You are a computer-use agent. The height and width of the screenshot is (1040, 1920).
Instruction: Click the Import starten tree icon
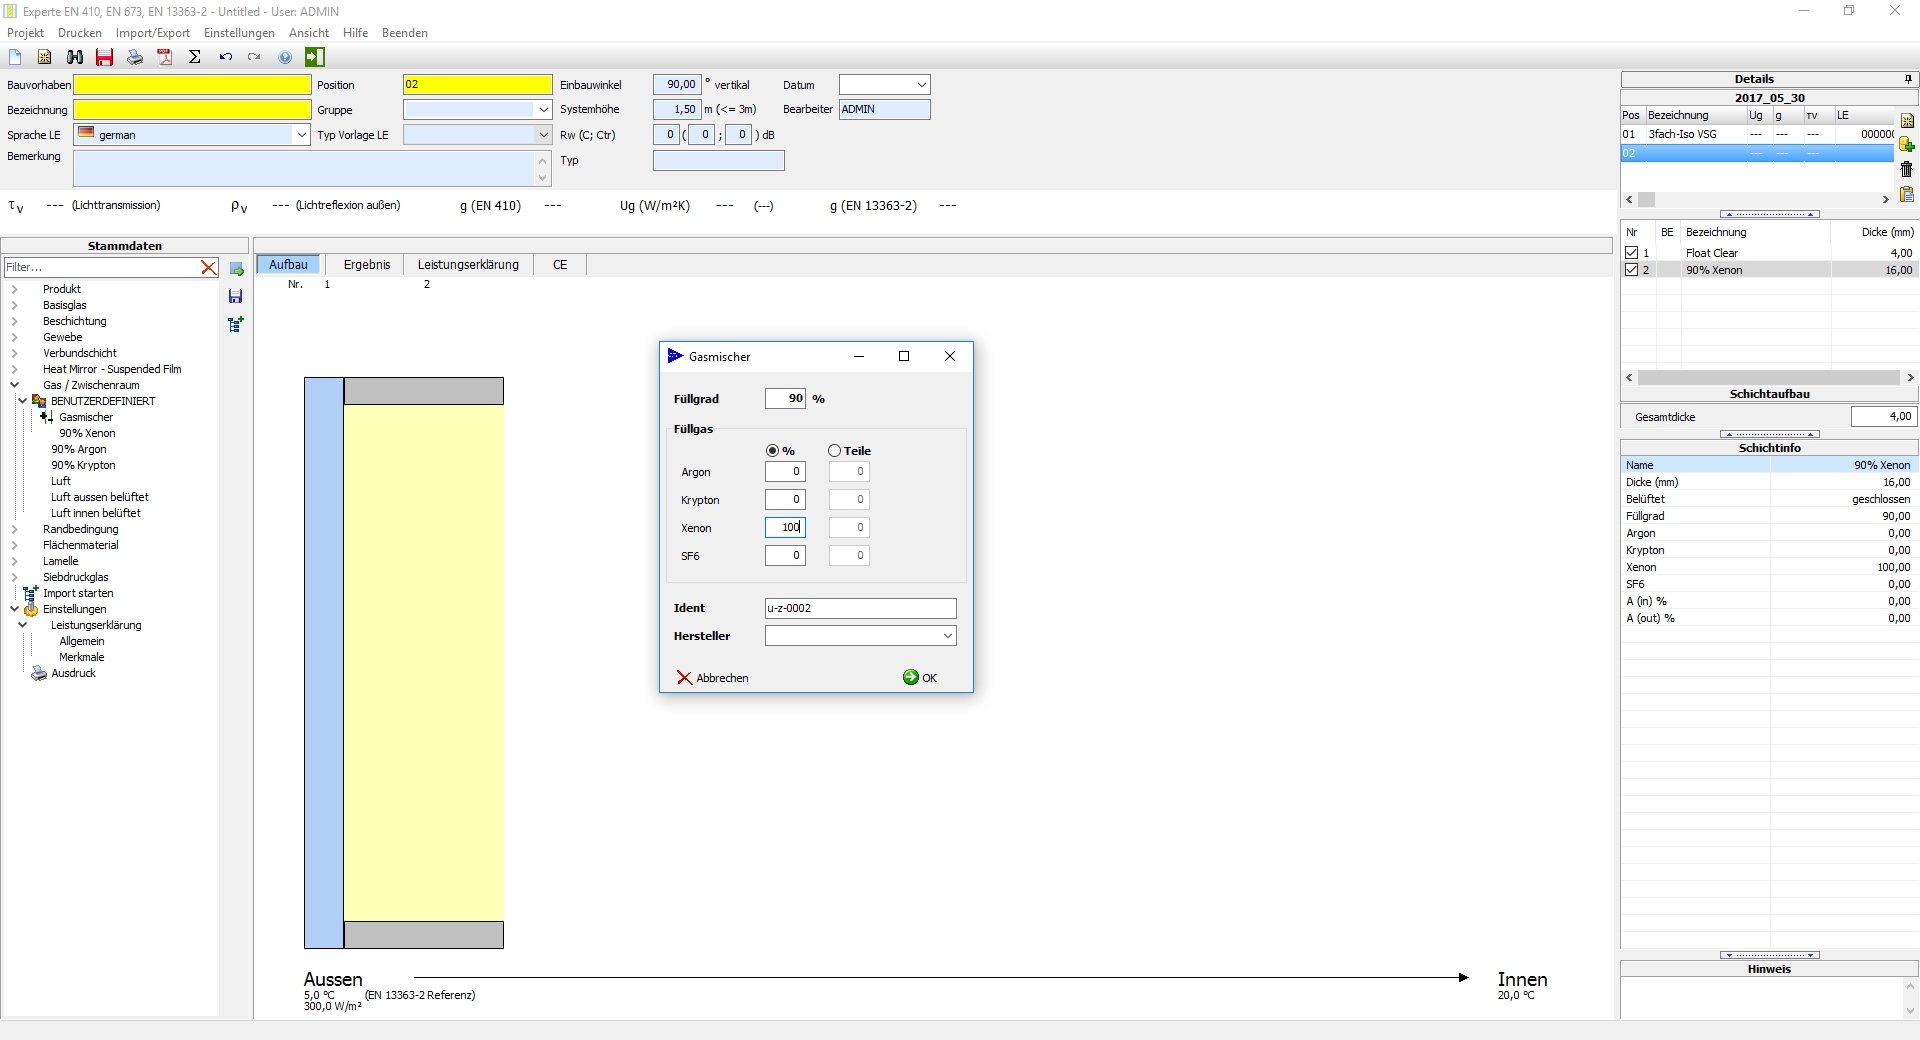point(31,593)
